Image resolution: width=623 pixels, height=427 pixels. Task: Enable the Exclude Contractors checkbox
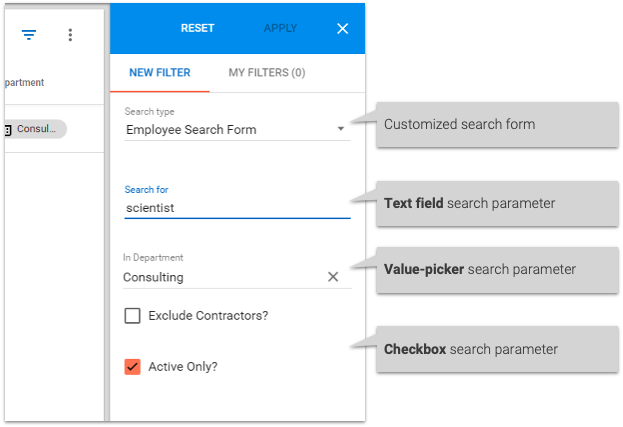[132, 316]
